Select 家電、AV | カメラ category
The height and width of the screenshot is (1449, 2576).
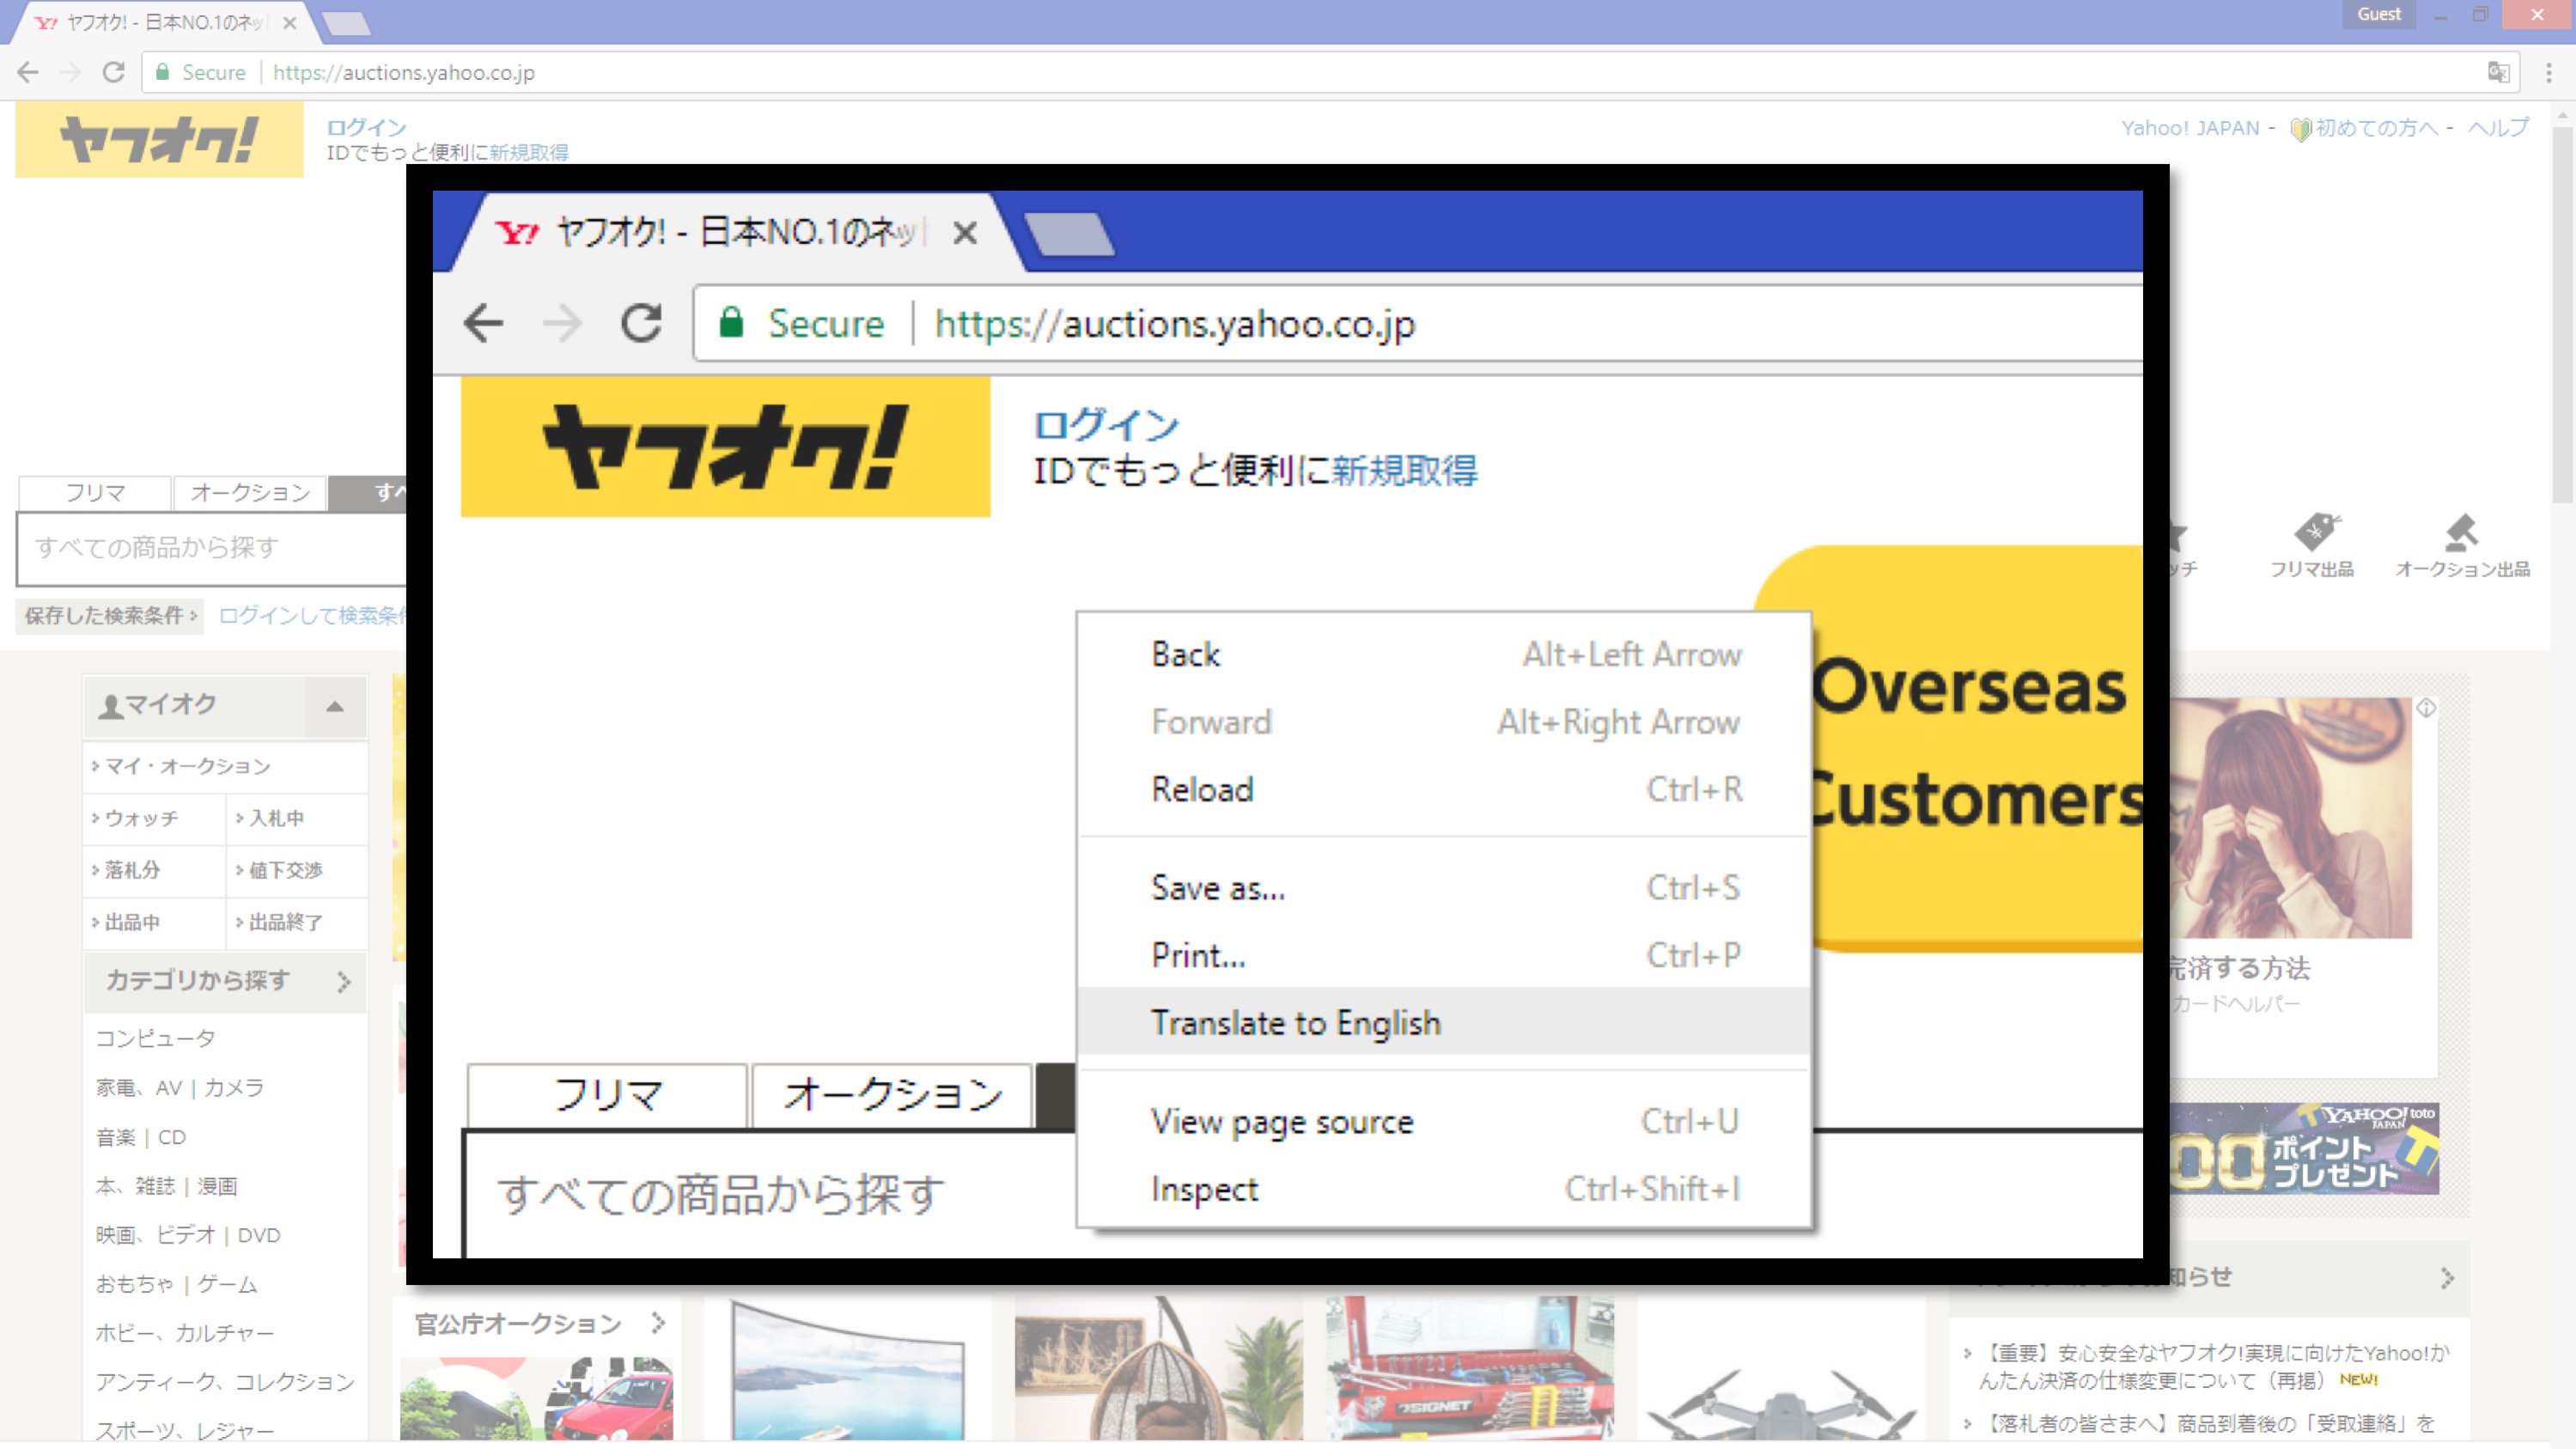[x=180, y=1087]
